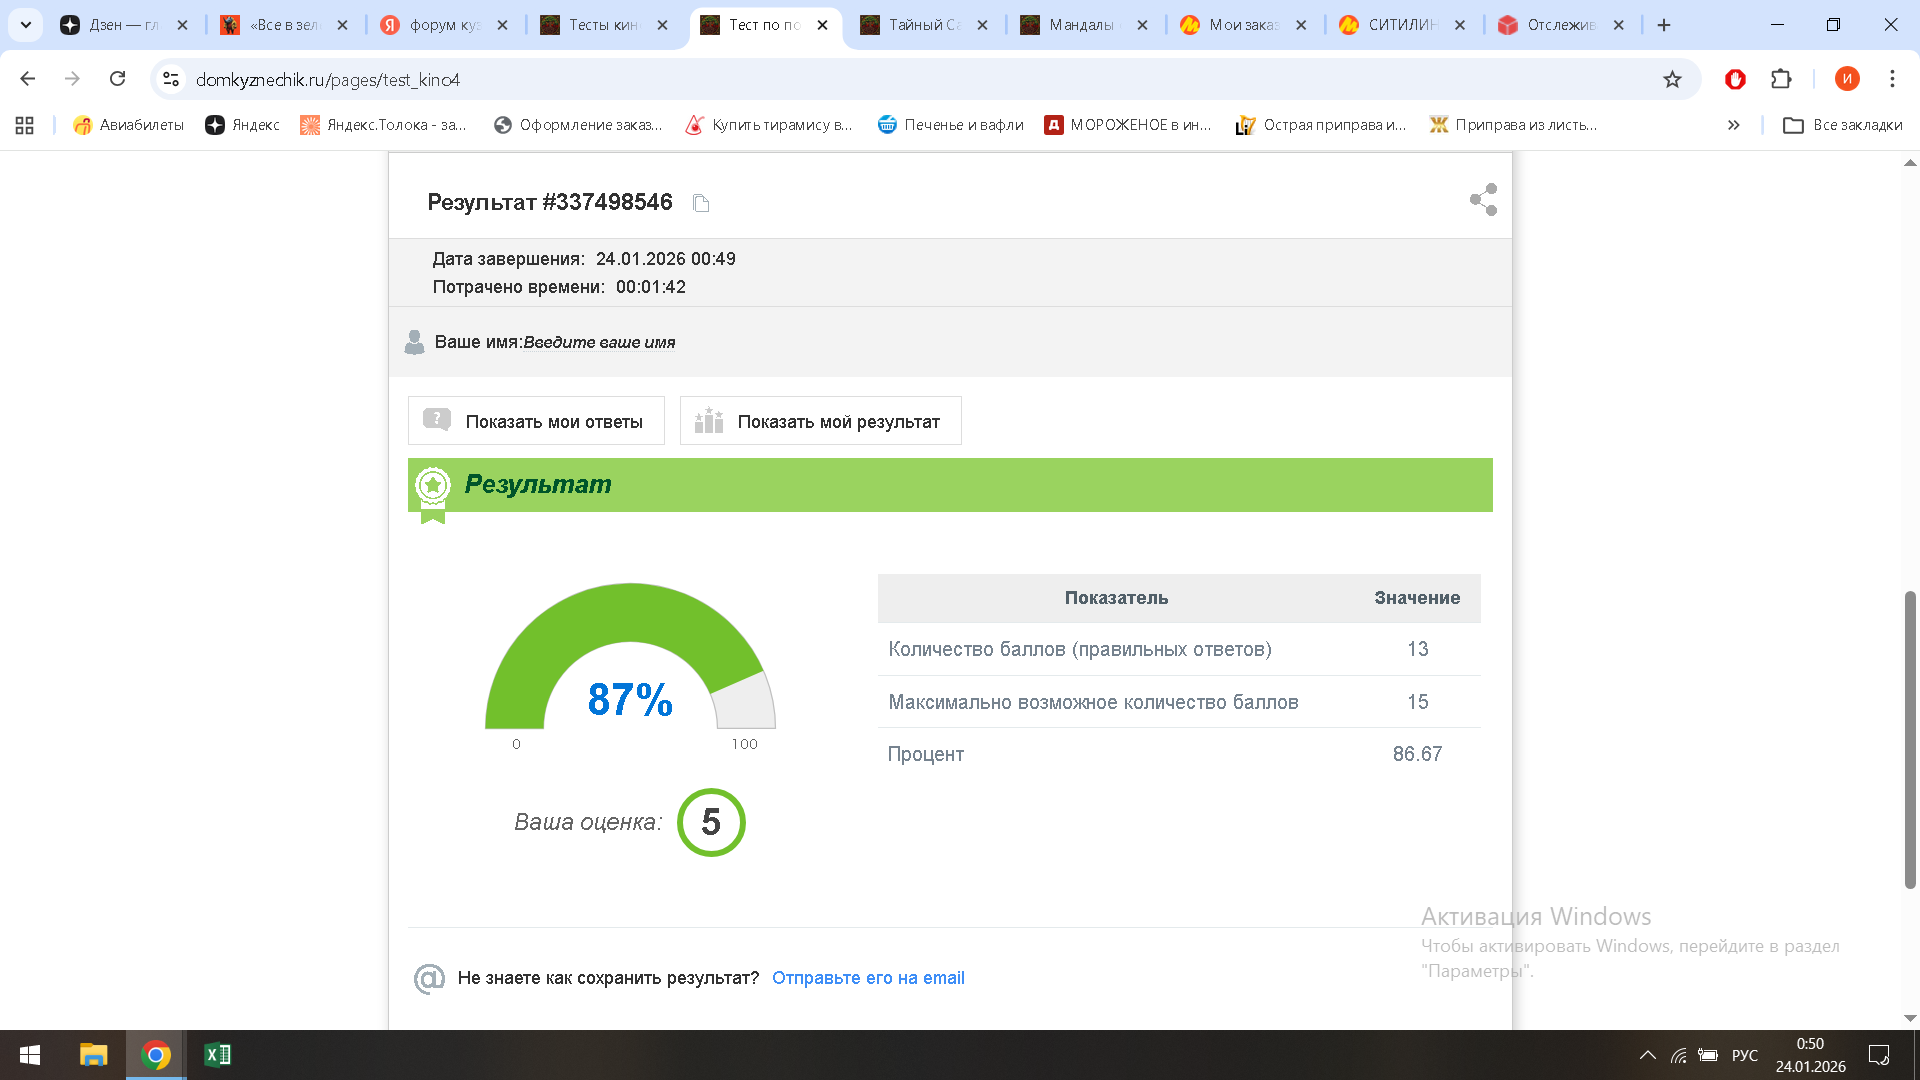Click the "Введите ваше имя" name field
The height and width of the screenshot is (1080, 1920).
599,342
